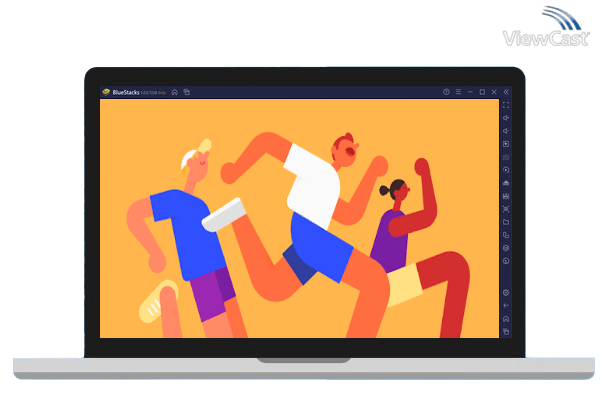Image resolution: width=602 pixels, height=414 pixels.
Task: Take a screenshot with the capture icon
Action: [x=506, y=209]
